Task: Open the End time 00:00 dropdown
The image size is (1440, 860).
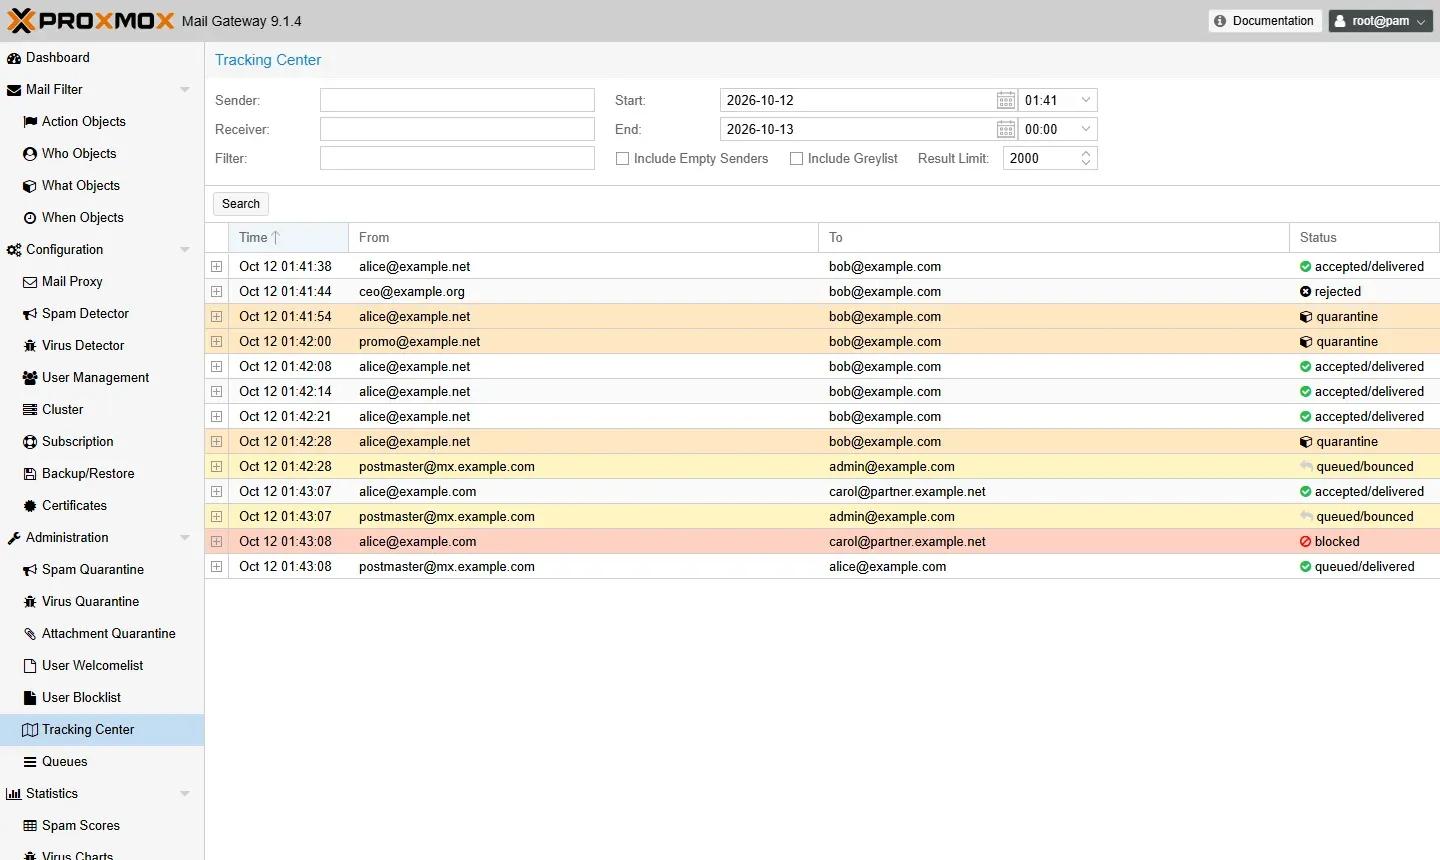Action: [x=1086, y=129]
